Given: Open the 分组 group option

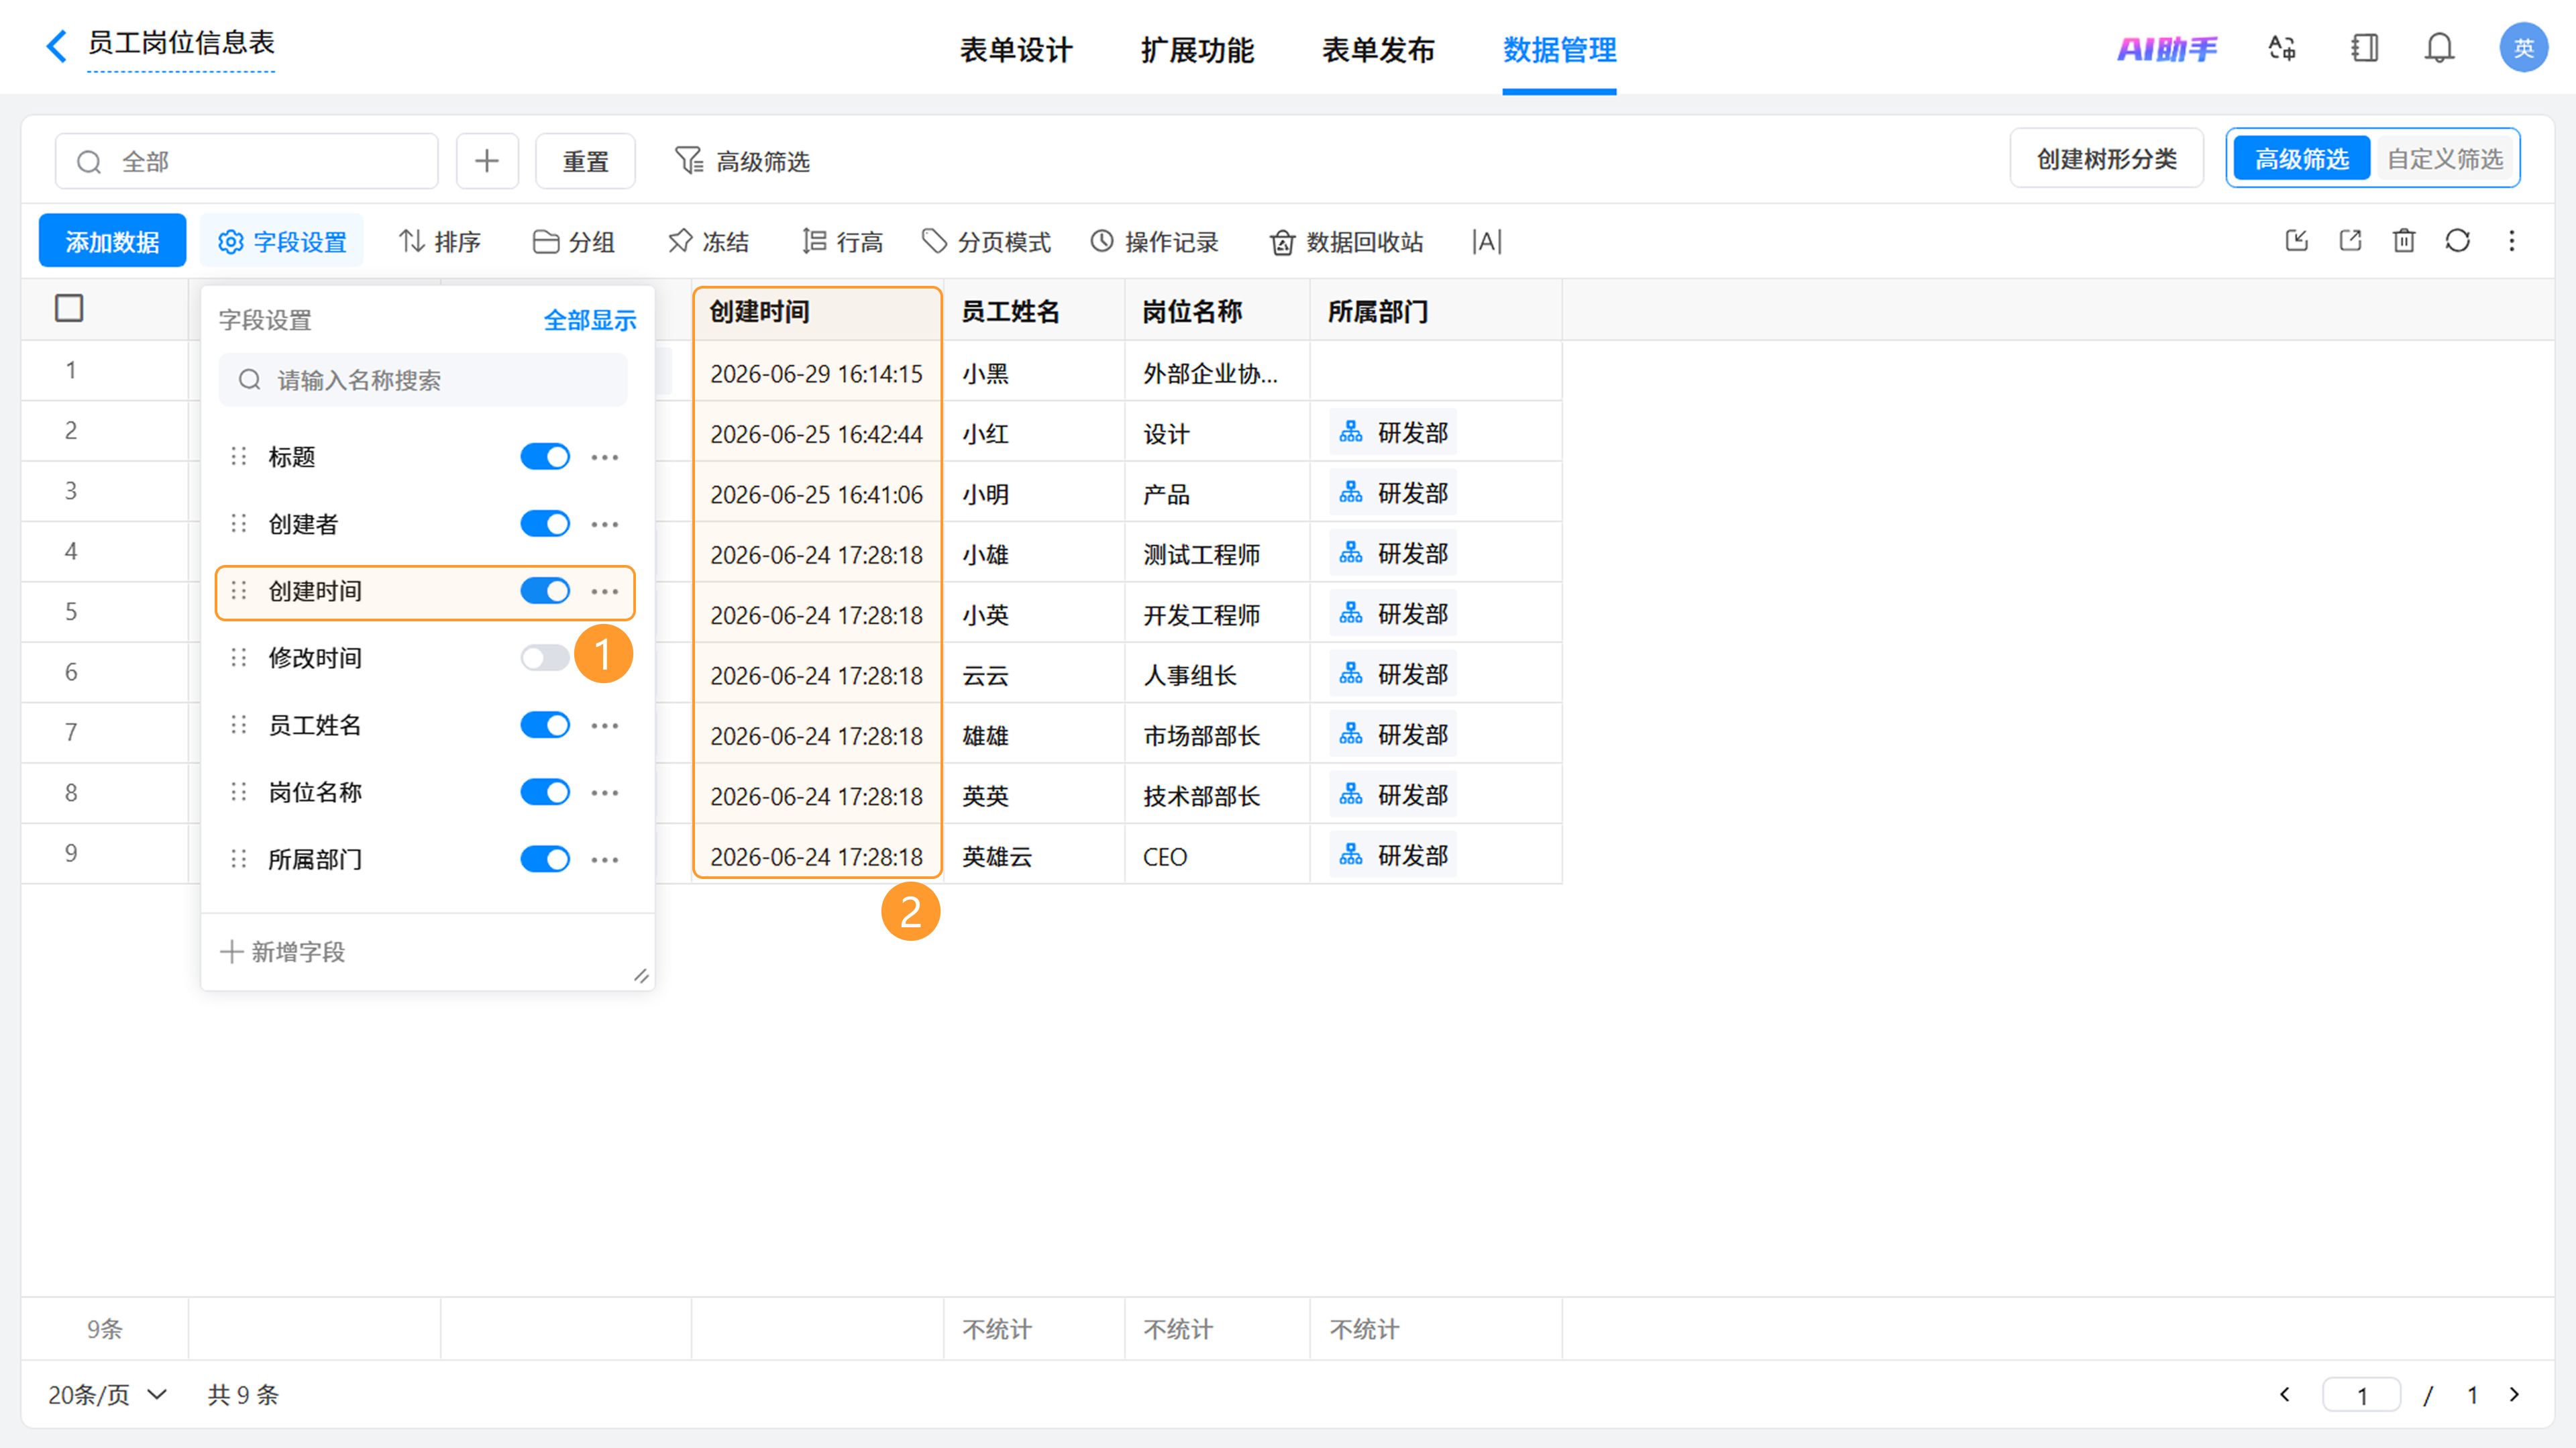Looking at the screenshot, I should coord(573,241).
